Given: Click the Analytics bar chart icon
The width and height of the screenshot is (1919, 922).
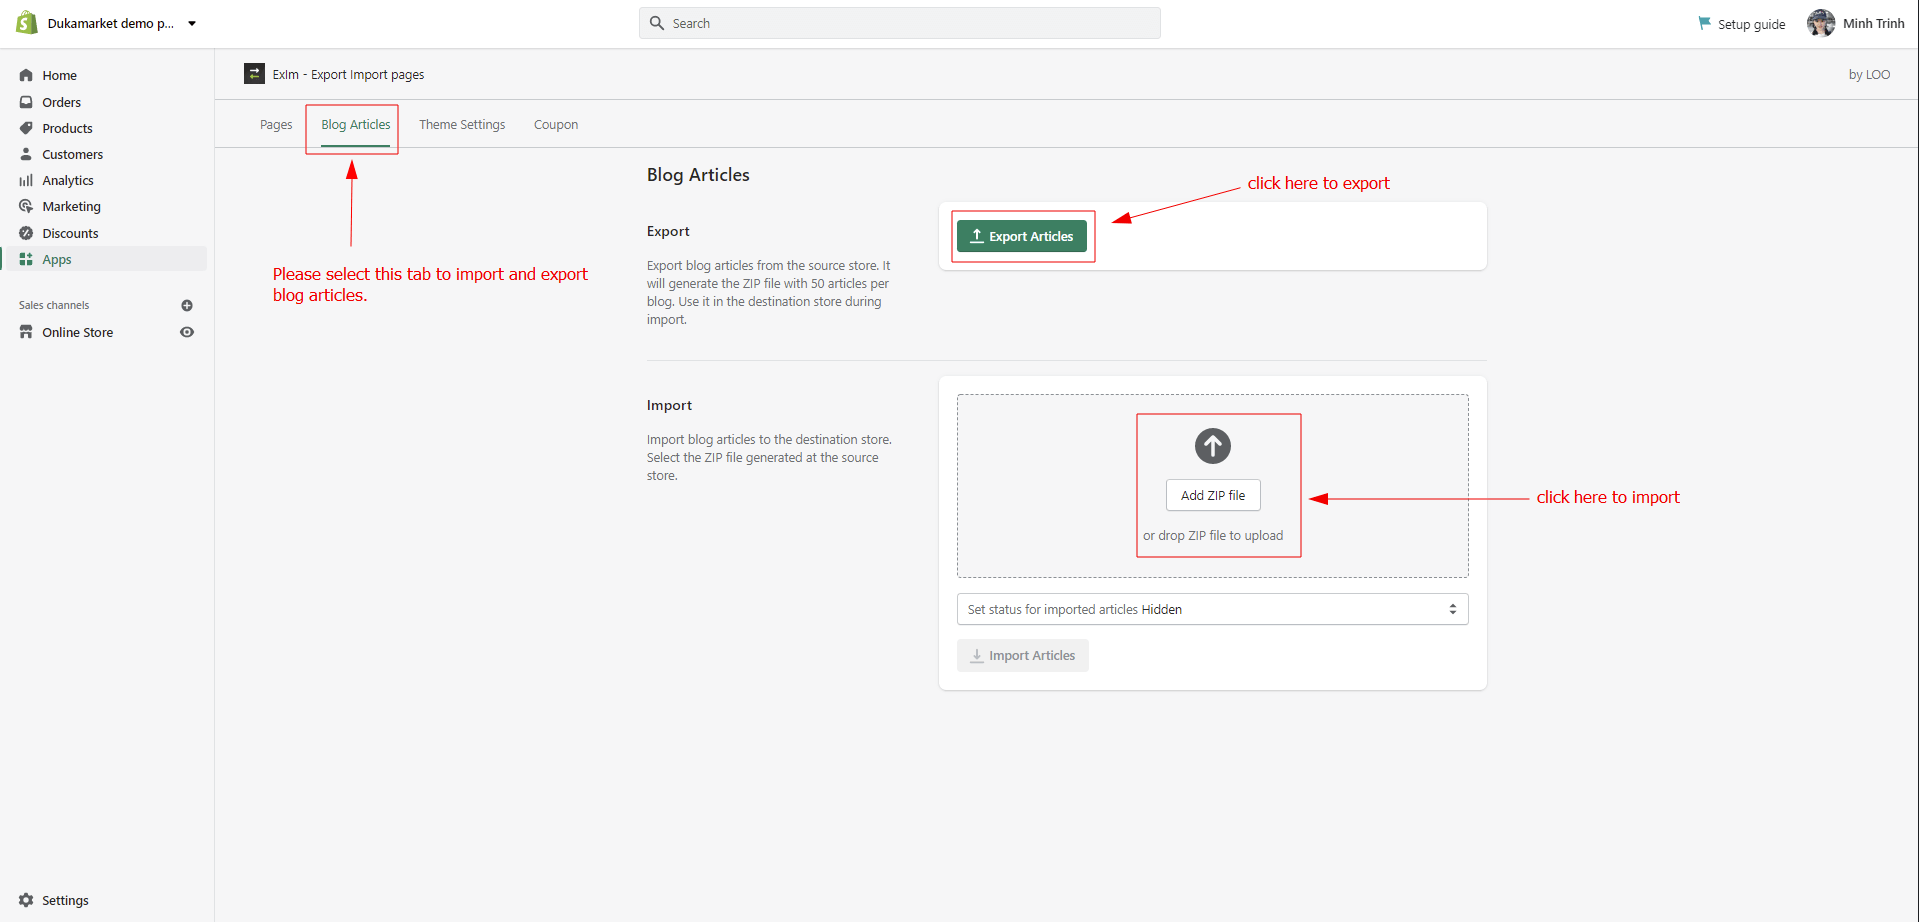Looking at the screenshot, I should (x=26, y=181).
